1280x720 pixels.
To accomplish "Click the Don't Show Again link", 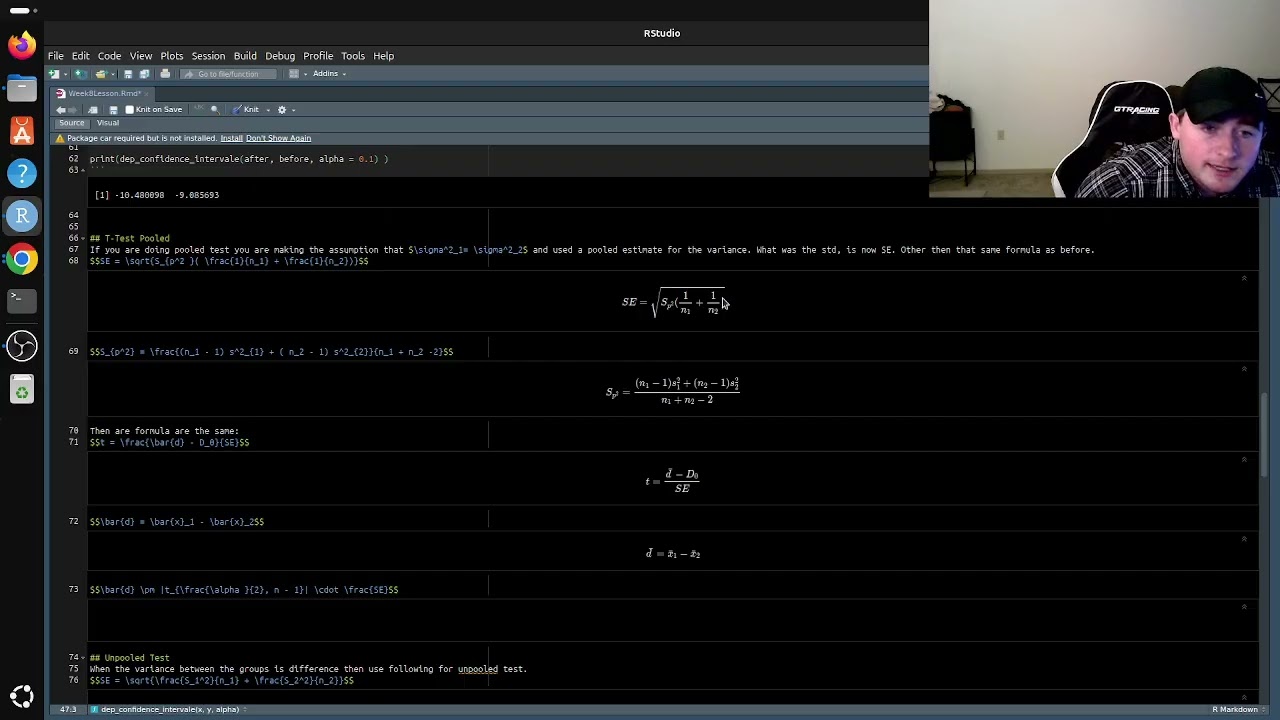I will tap(278, 138).
